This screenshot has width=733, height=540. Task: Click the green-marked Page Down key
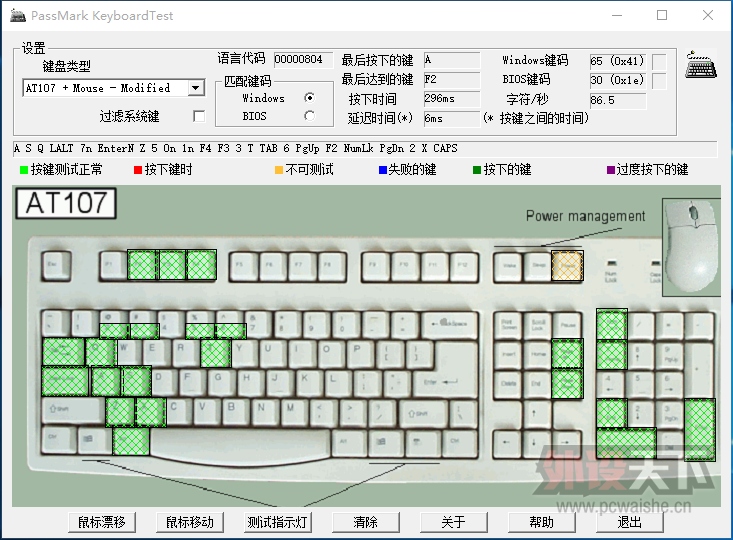[x=568, y=383]
